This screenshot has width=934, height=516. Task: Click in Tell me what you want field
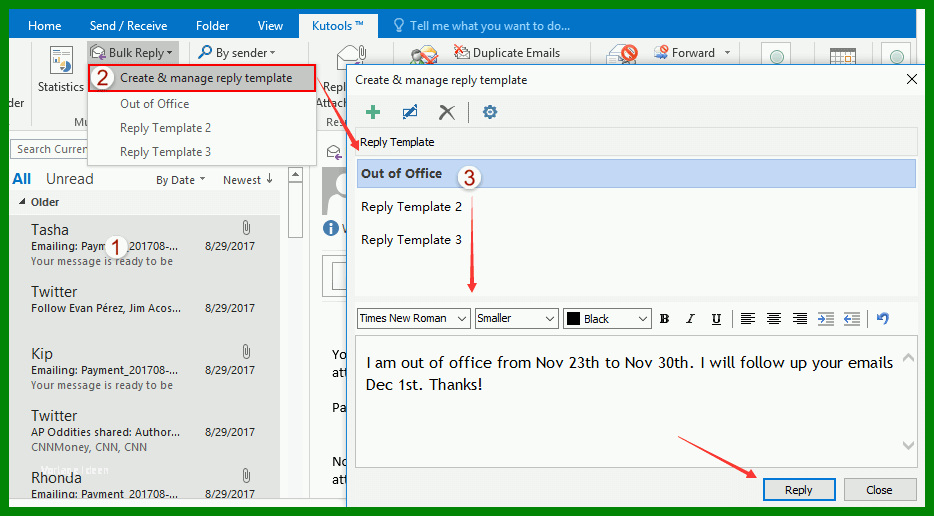pos(490,26)
